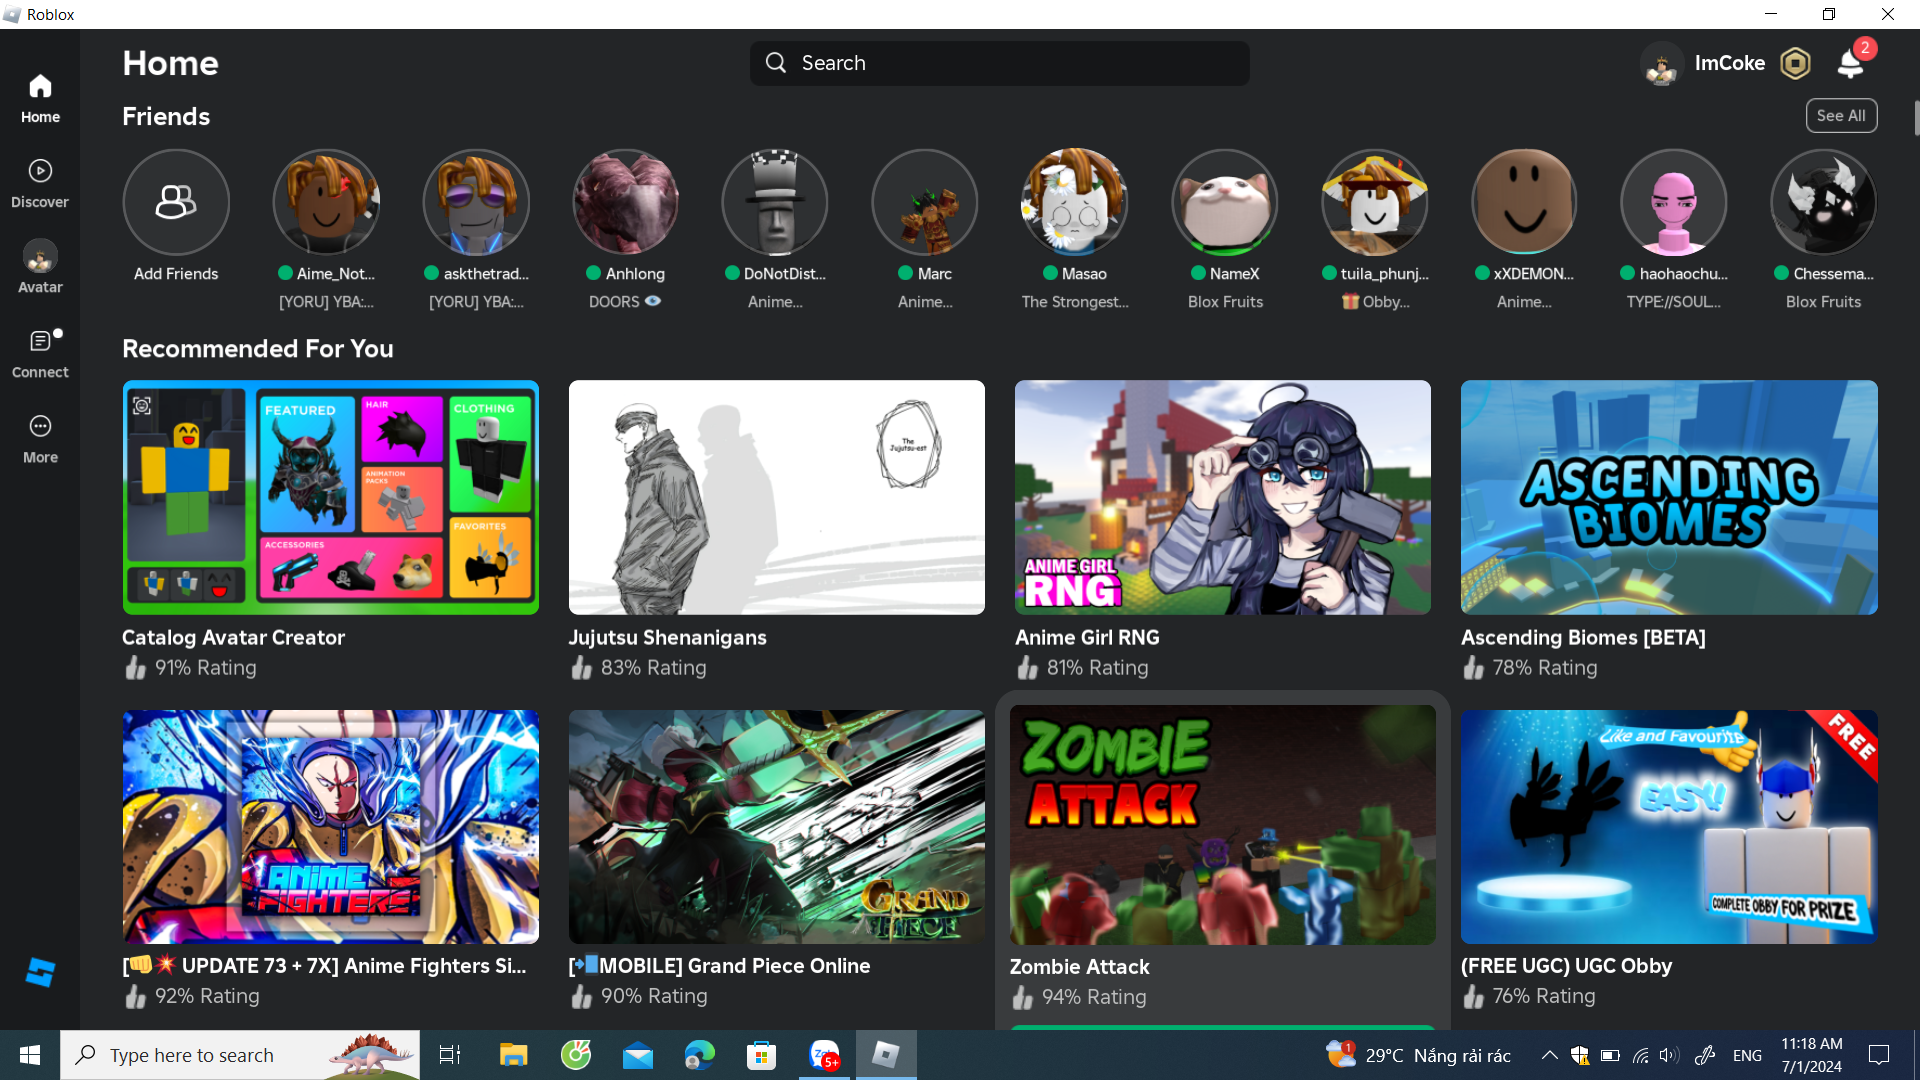Viewport: 1920px width, 1080px height.
Task: Open Mail app from taskbar
Action: point(638,1055)
